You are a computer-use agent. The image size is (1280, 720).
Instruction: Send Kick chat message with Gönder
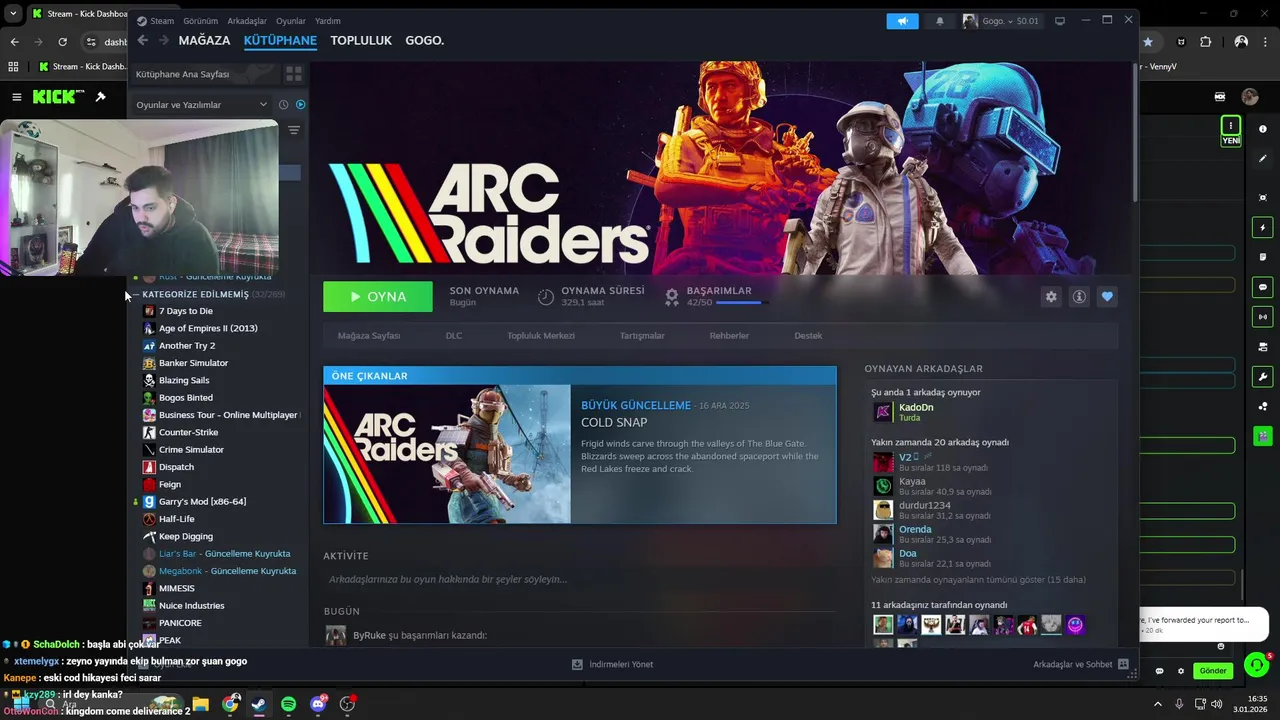(x=1213, y=671)
